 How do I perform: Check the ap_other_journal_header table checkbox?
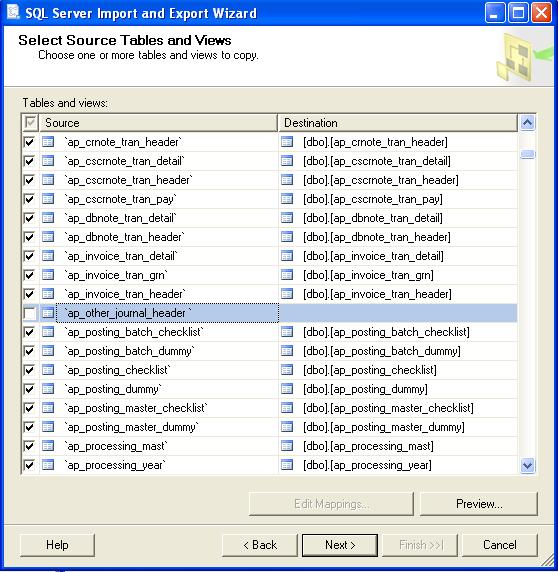[30, 313]
